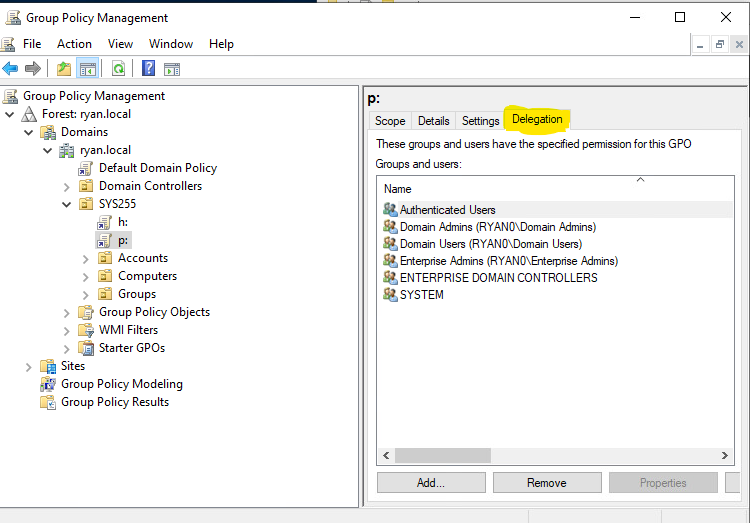
Task: Click the SYS255 OU folder icon
Action: (86, 204)
